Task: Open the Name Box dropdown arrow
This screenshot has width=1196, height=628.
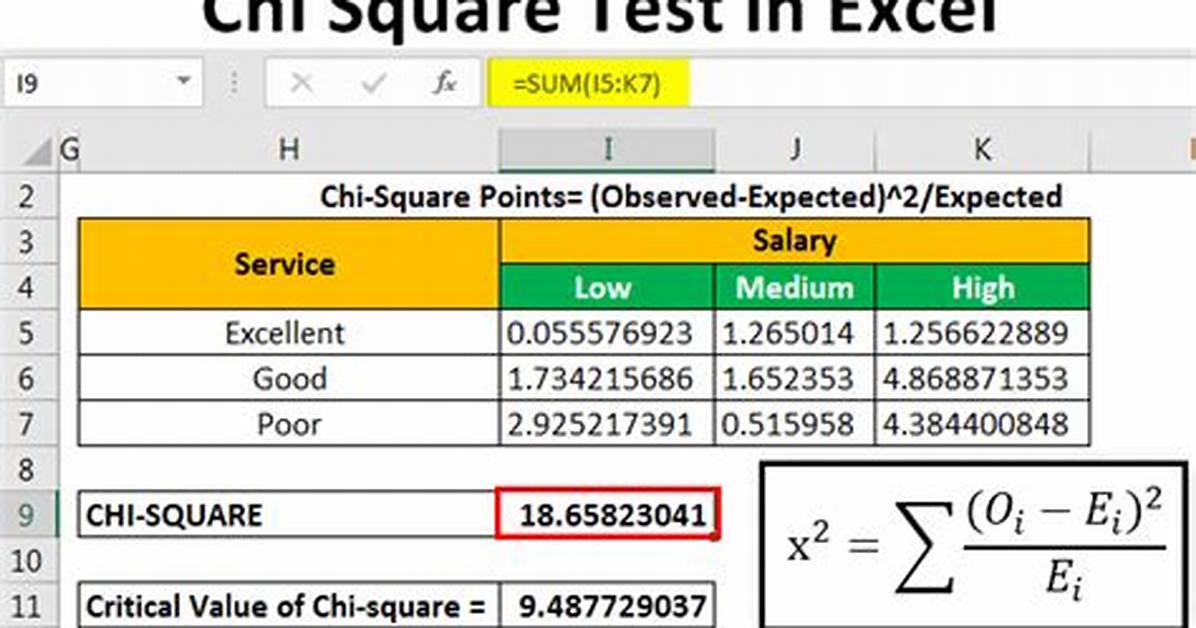Action: [x=183, y=81]
